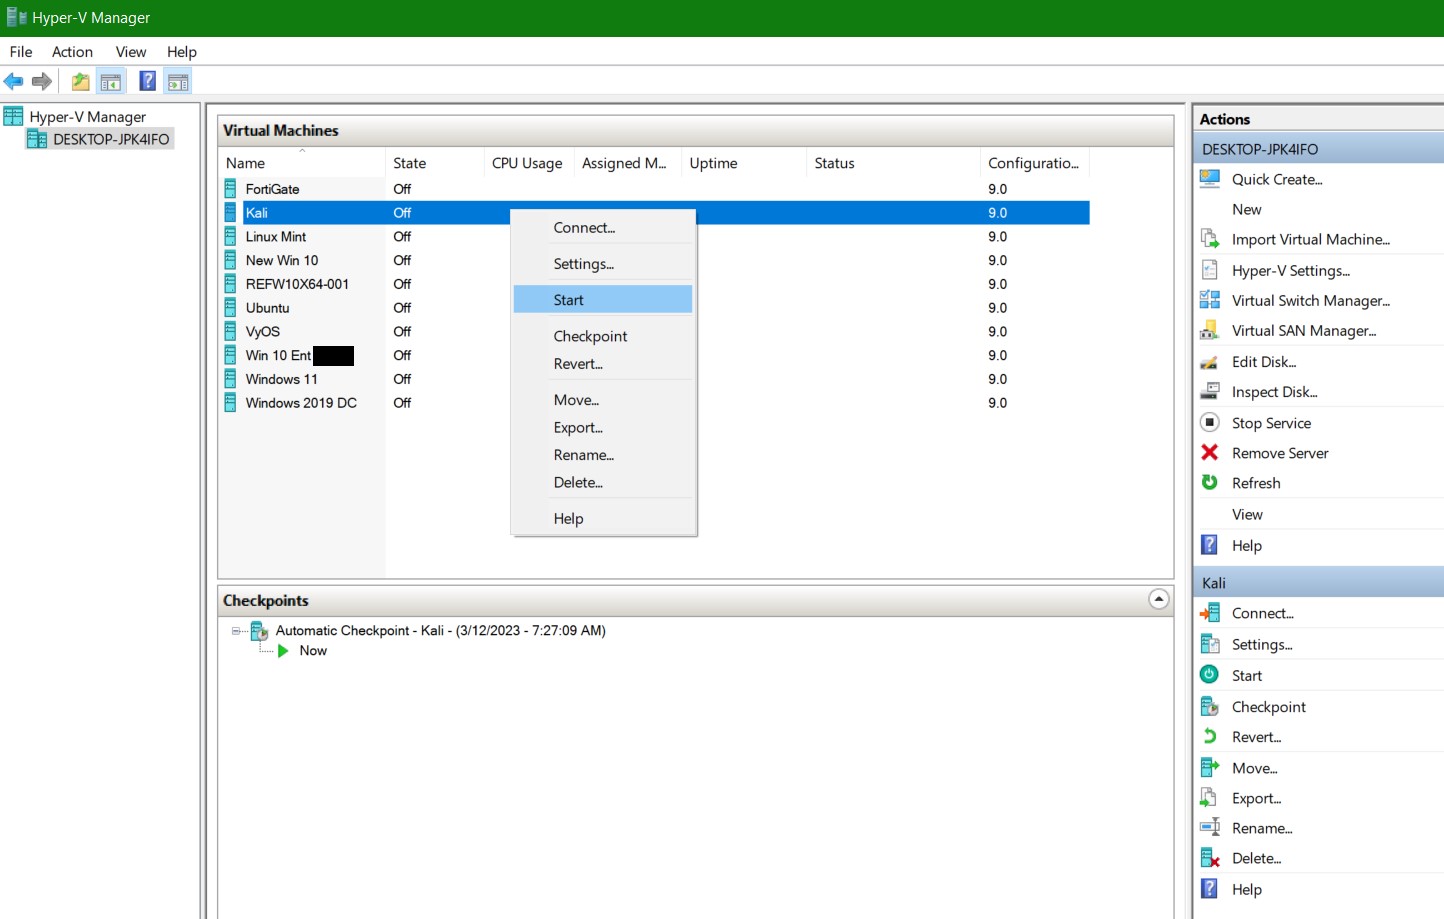The height and width of the screenshot is (919, 1444).
Task: Select the REFW10X64-001 virtual machine row
Action: (x=654, y=285)
